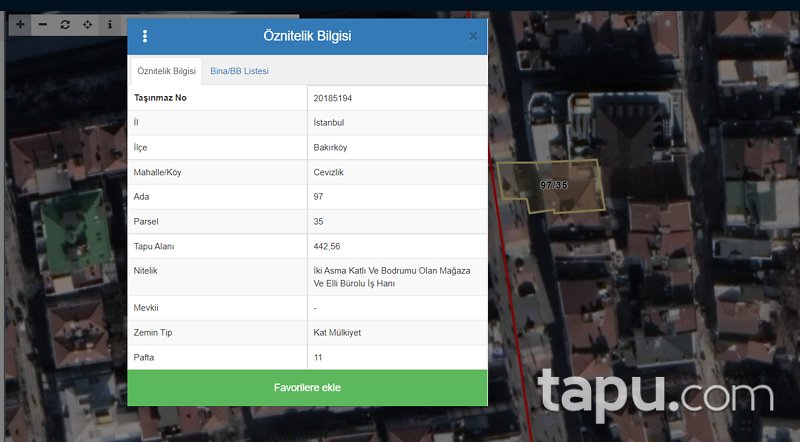Click the Mahalle/Köy value Cevizlik
Viewport: 800px width, 442px height.
330,172
